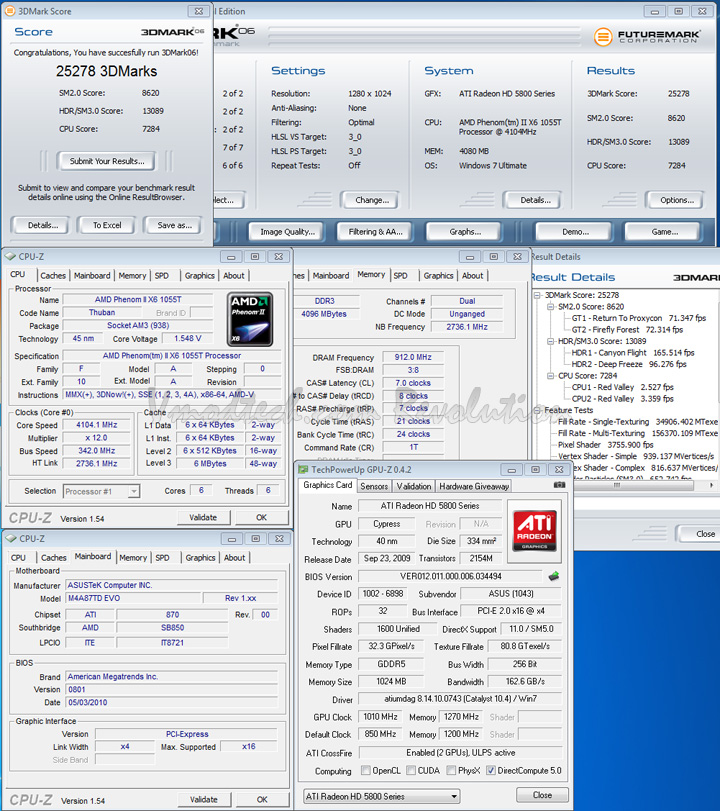This screenshot has width=720, height=811.
Task: Open Mainboard tab in top CPU-Z window
Action: [x=92, y=276]
